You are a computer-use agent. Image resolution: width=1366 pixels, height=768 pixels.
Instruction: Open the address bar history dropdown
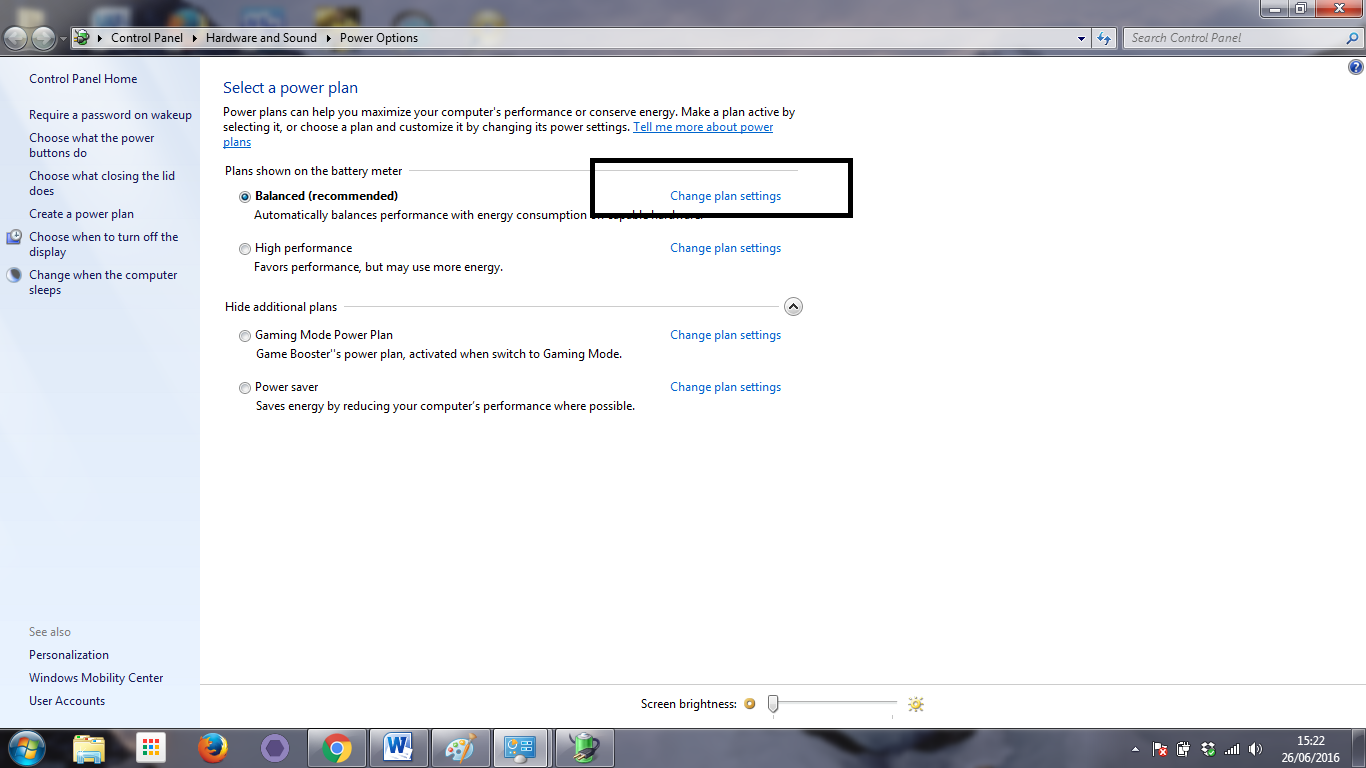pos(1082,38)
